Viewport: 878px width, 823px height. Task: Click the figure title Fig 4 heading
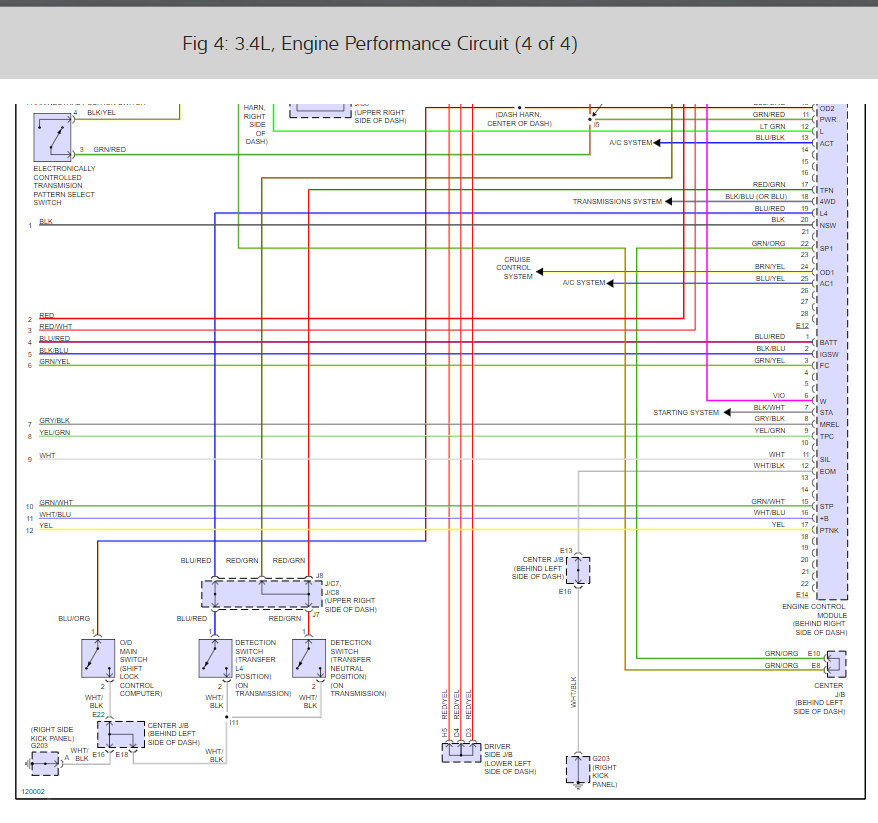380,44
